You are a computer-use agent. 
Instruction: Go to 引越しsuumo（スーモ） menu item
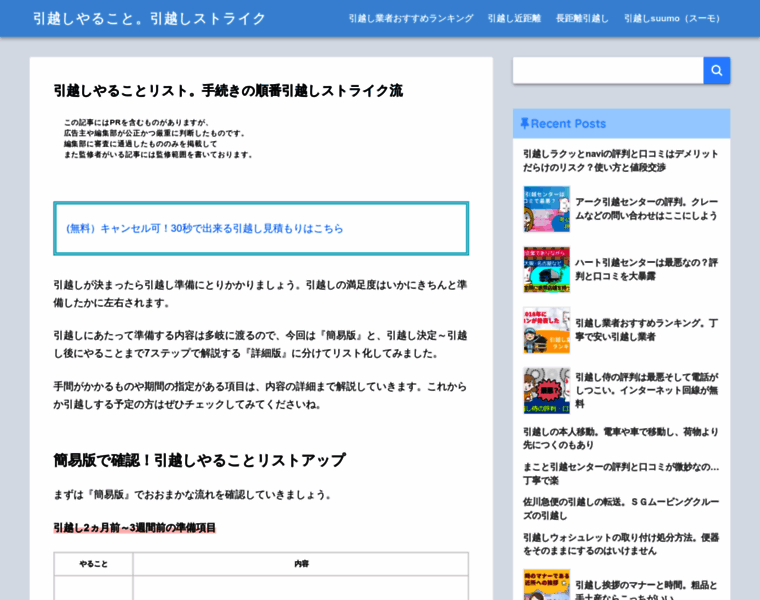point(673,18)
